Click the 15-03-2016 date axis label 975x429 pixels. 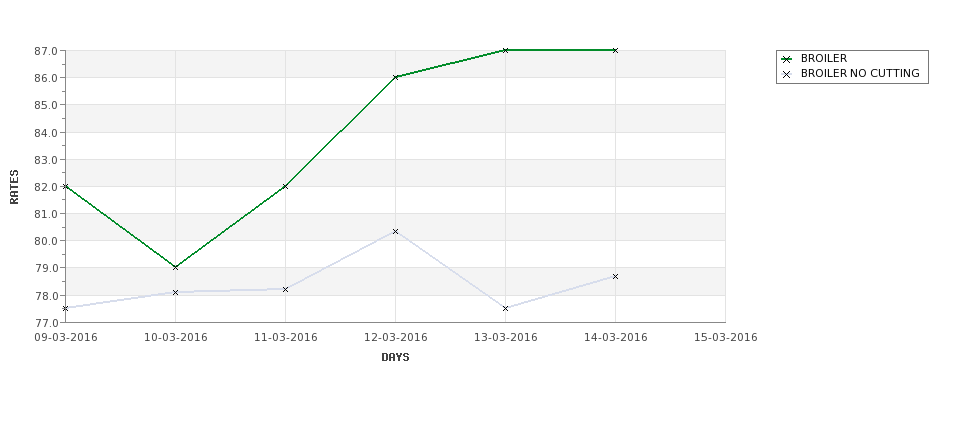tap(726, 338)
